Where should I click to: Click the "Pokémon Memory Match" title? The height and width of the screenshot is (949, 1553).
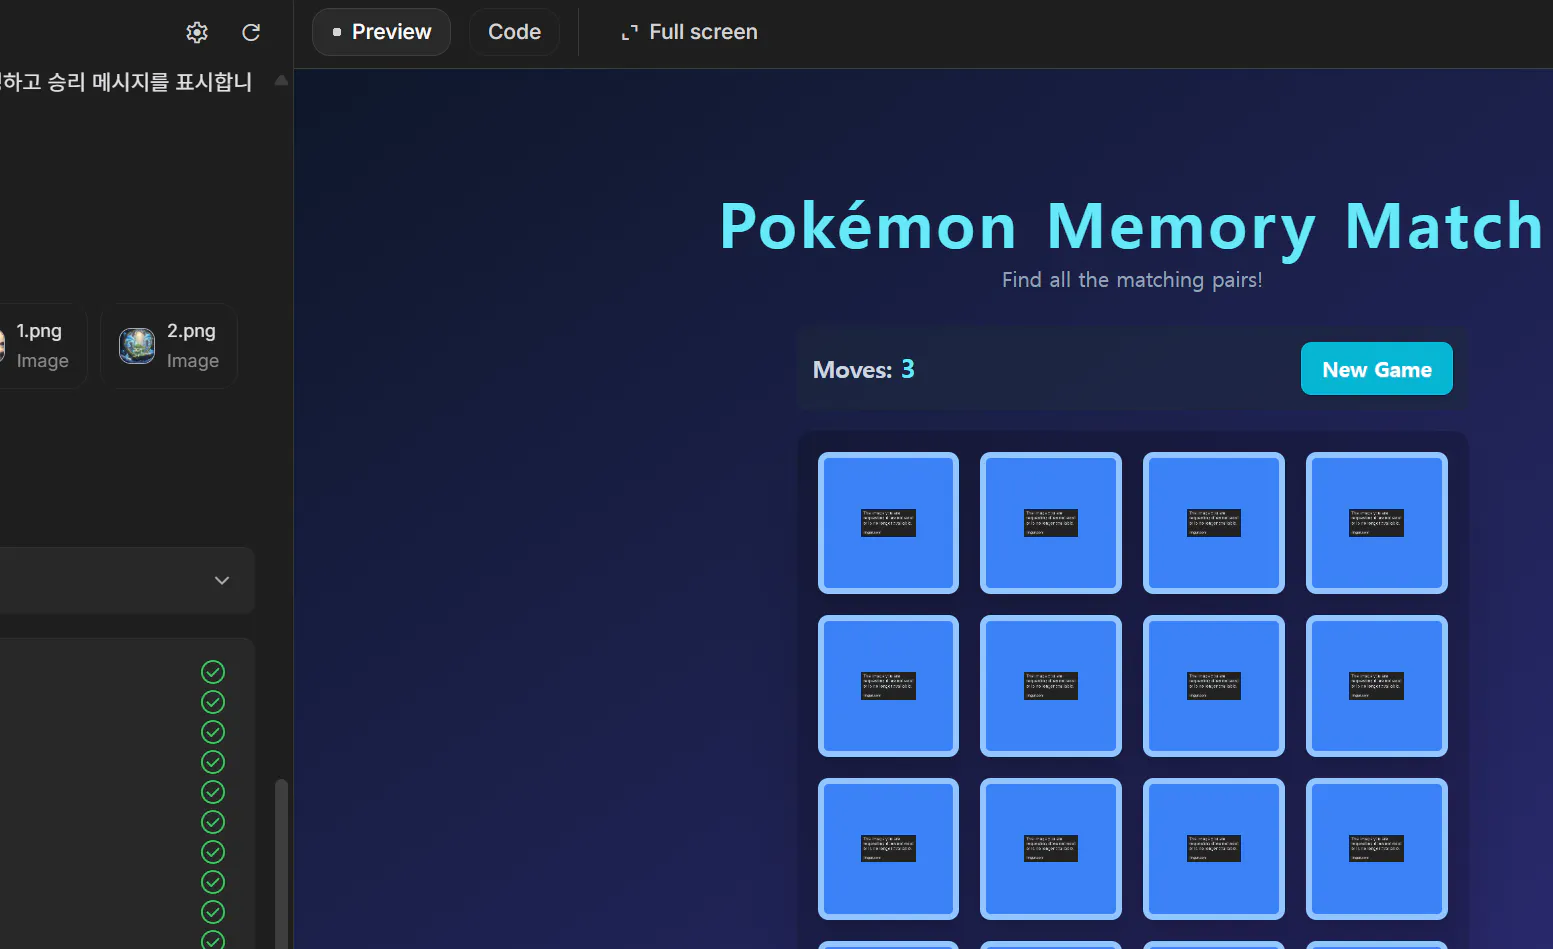(1132, 227)
